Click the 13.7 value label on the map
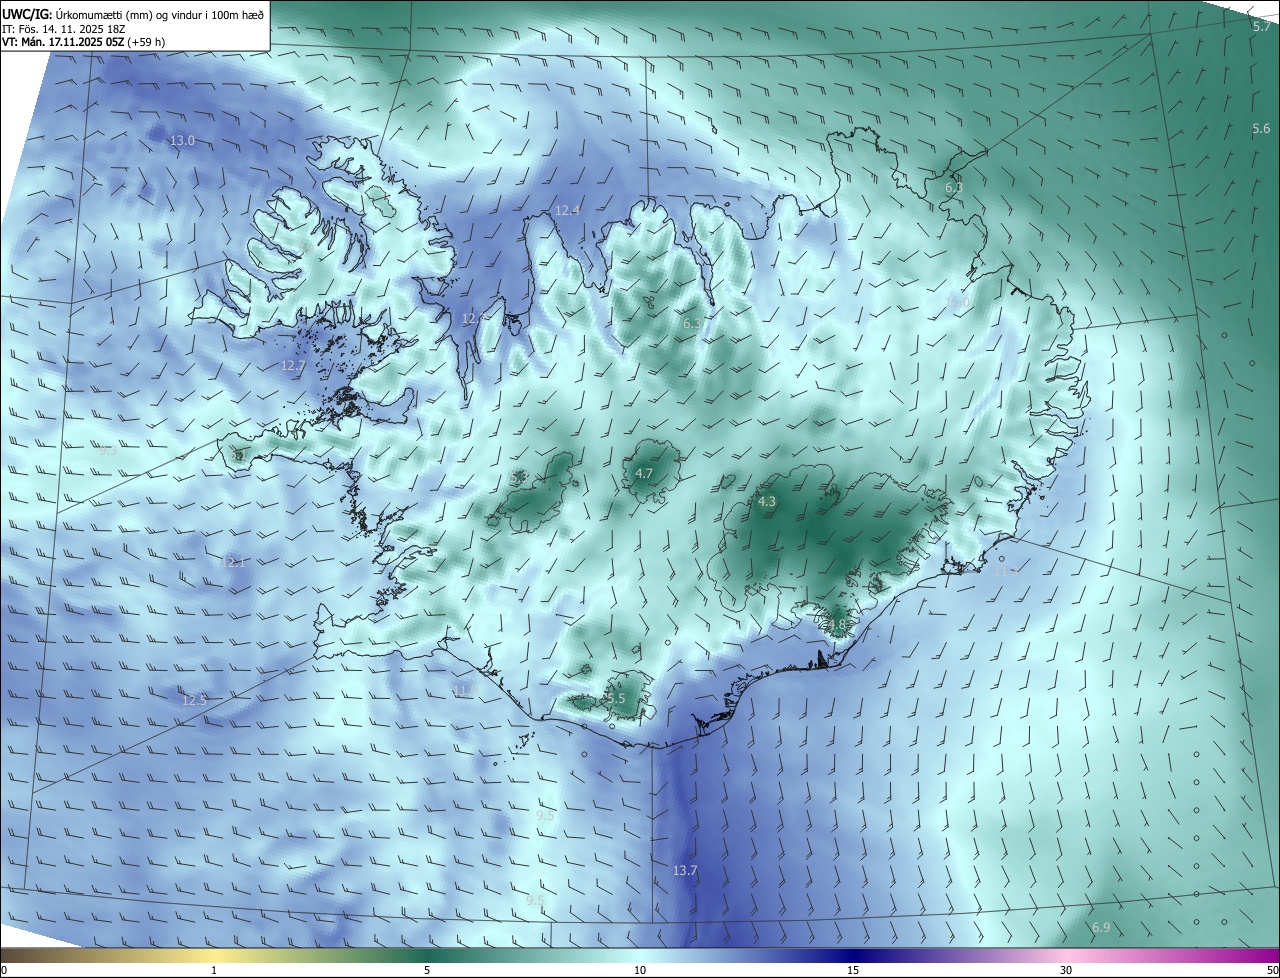 [x=684, y=871]
